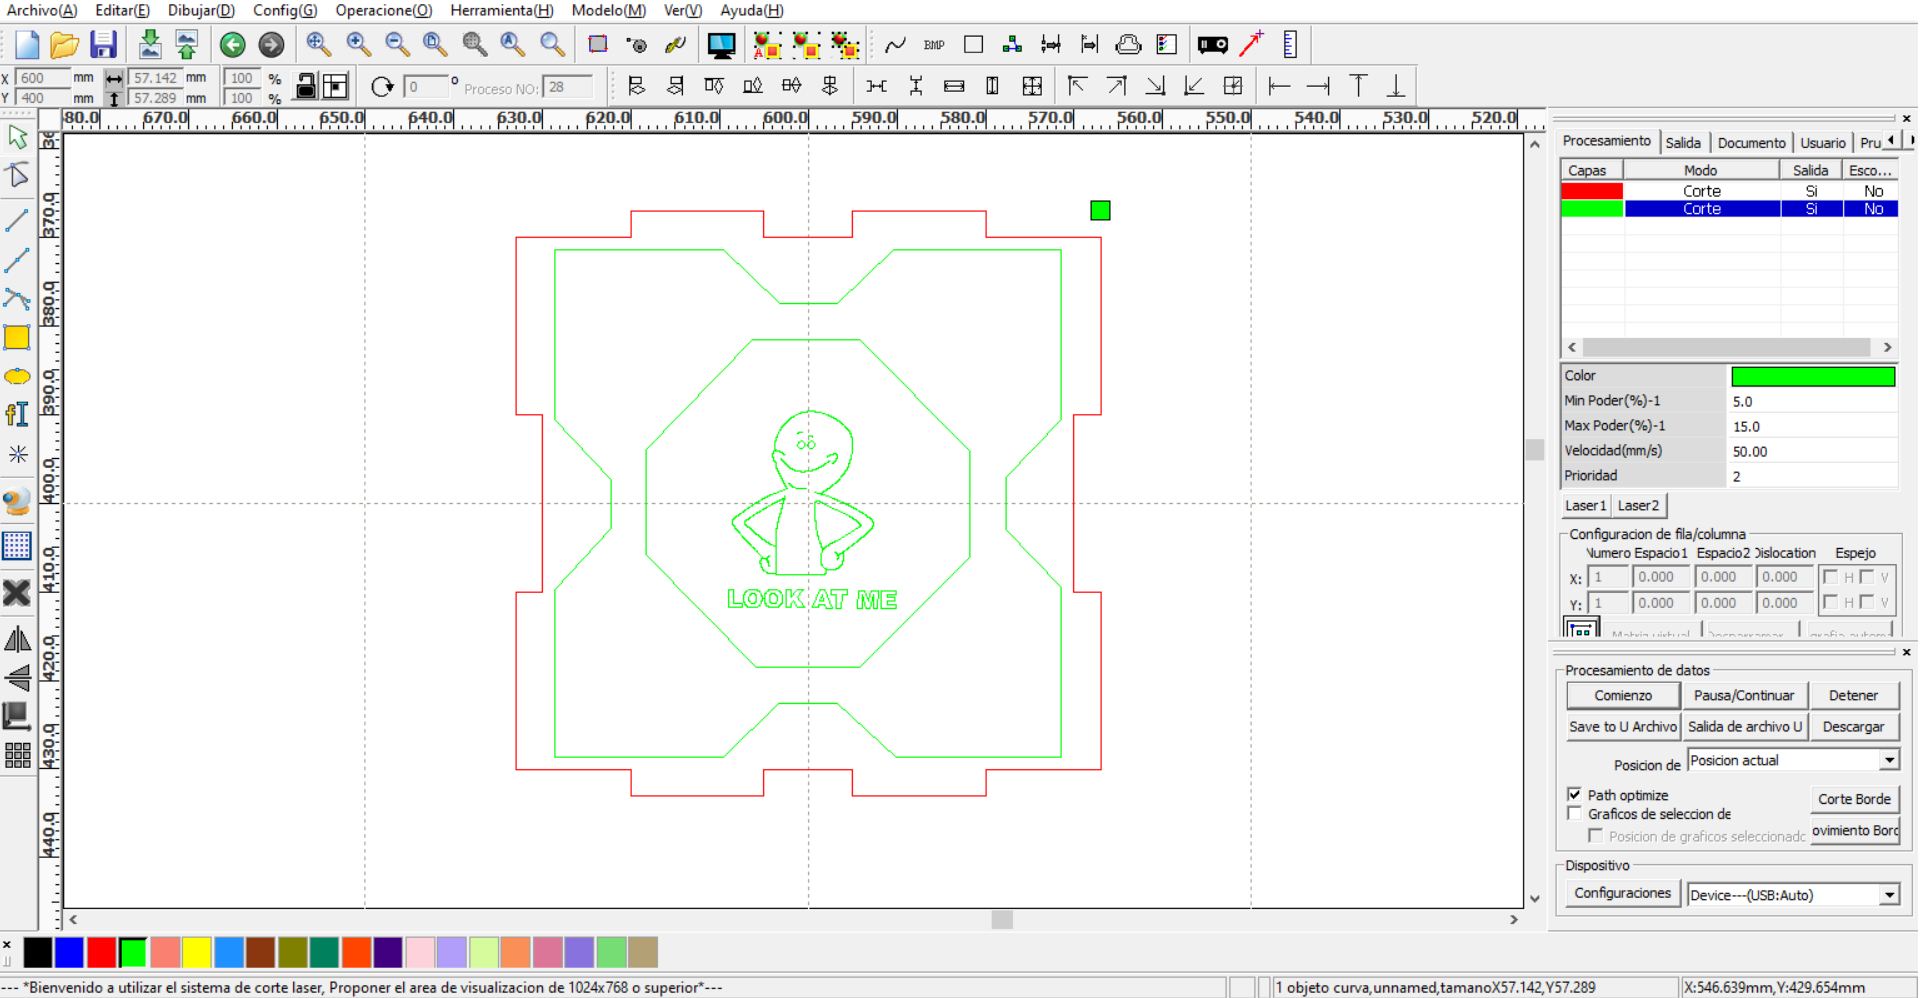This screenshot has width=1920, height=998.
Task: Click the Import icon
Action: [x=150, y=45]
